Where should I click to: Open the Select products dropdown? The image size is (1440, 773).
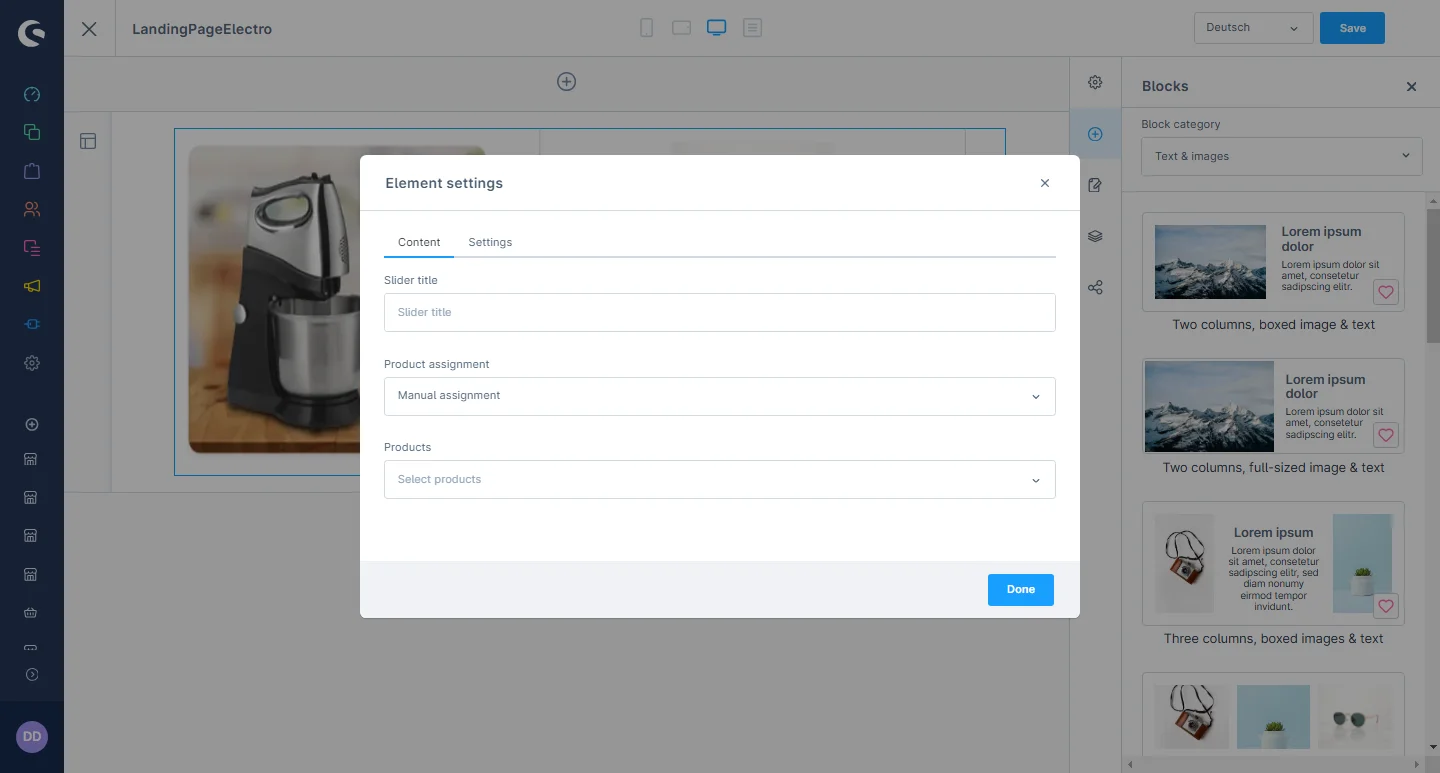click(x=719, y=480)
